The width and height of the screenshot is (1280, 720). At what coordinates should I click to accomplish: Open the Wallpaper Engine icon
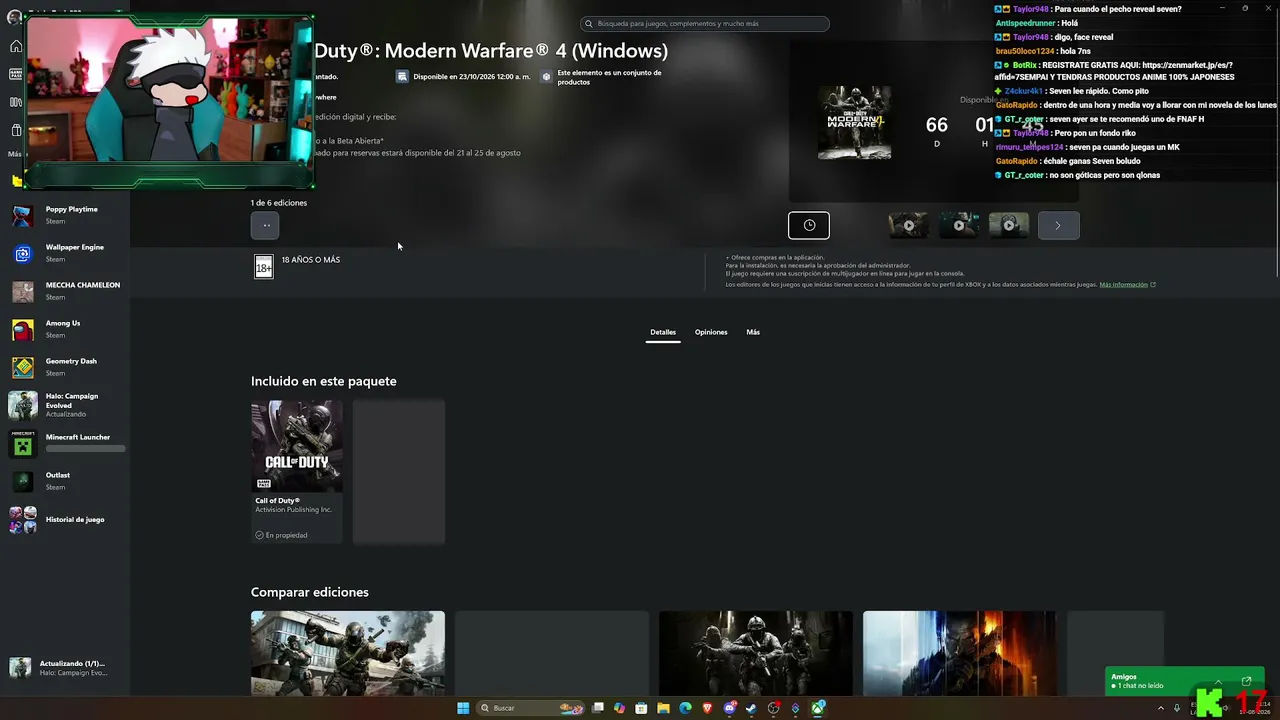23,253
